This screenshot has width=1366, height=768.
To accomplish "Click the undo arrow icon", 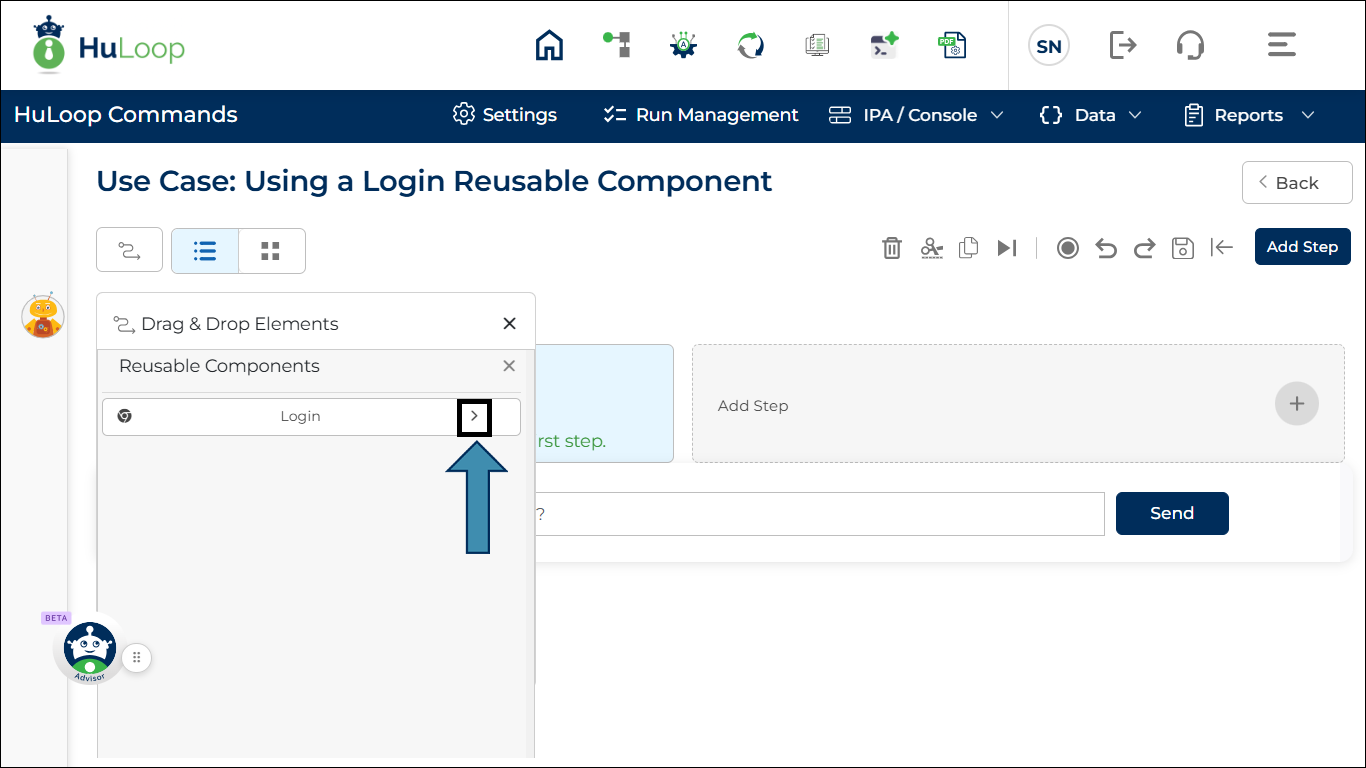I will [x=1105, y=247].
